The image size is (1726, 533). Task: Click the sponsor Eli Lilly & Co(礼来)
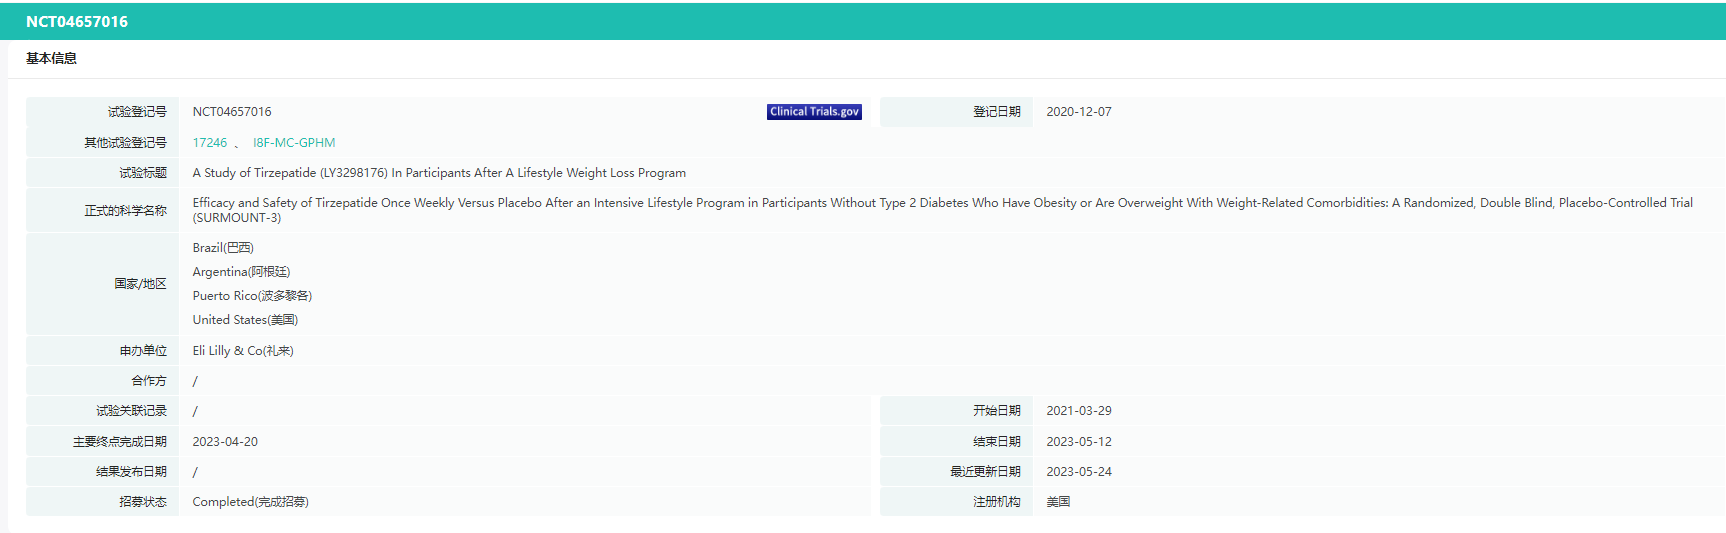[243, 351]
